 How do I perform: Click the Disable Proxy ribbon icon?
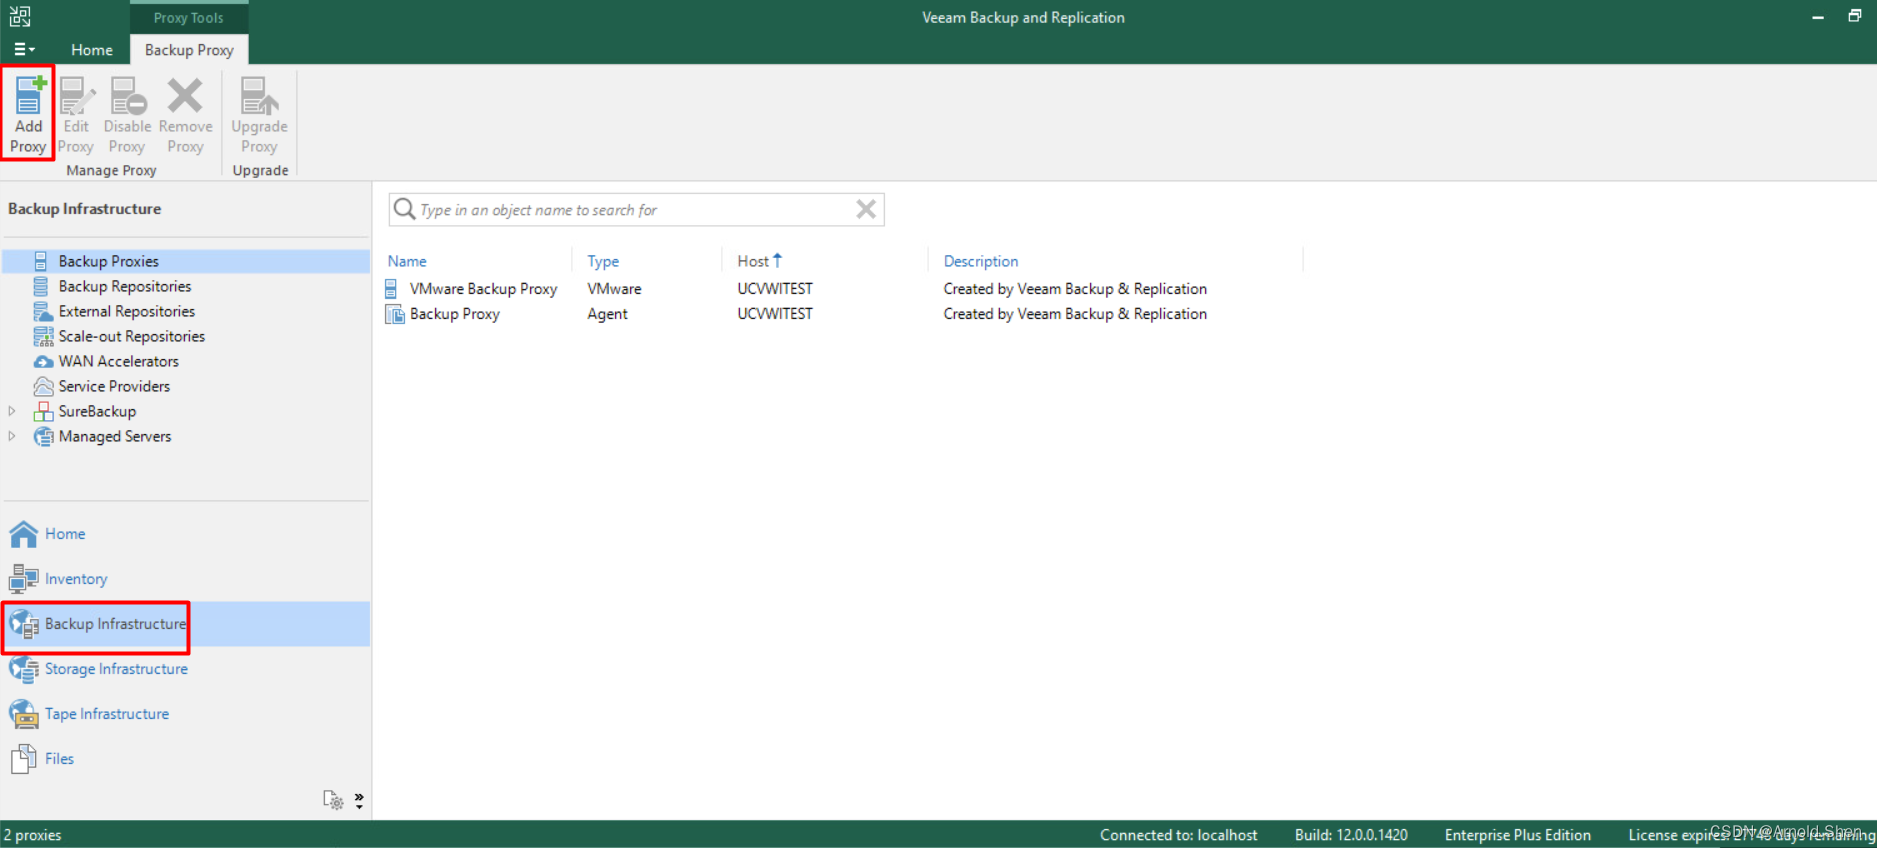click(128, 97)
